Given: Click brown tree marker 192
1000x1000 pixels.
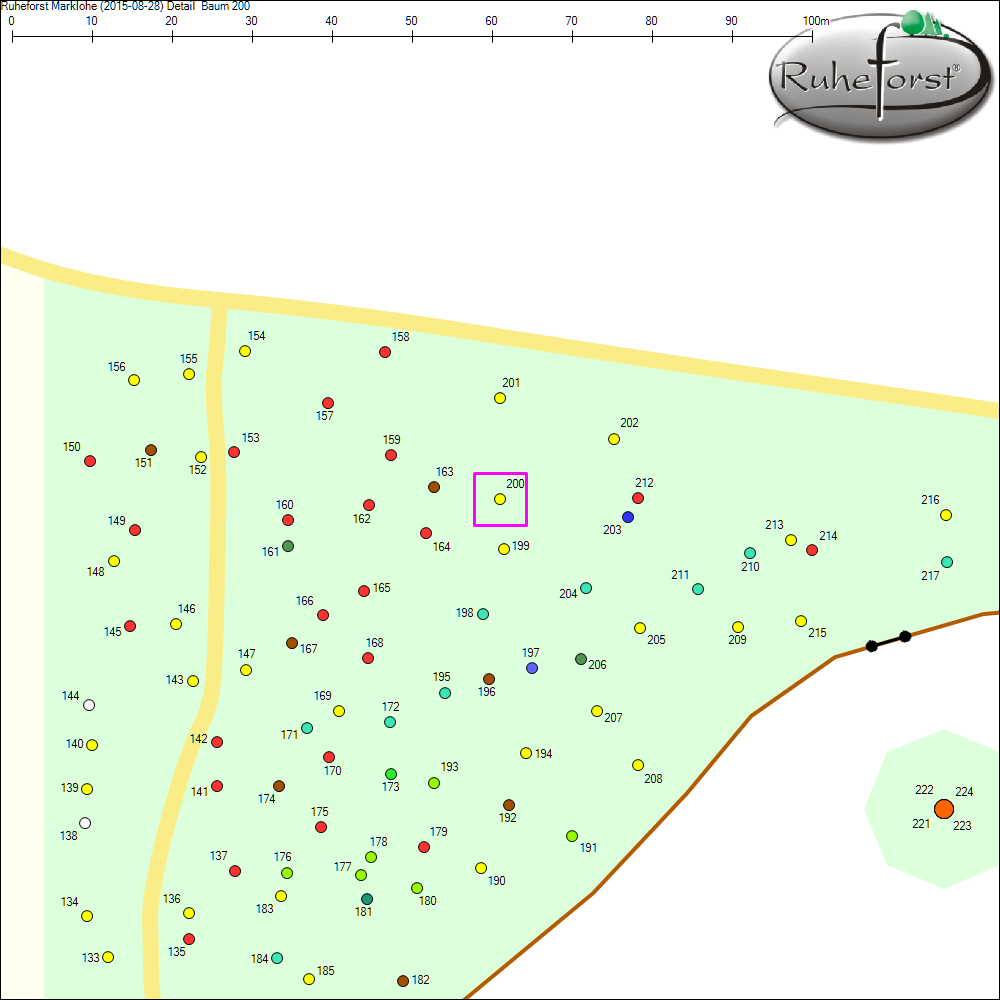Looking at the screenshot, I should pyautogui.click(x=509, y=805).
